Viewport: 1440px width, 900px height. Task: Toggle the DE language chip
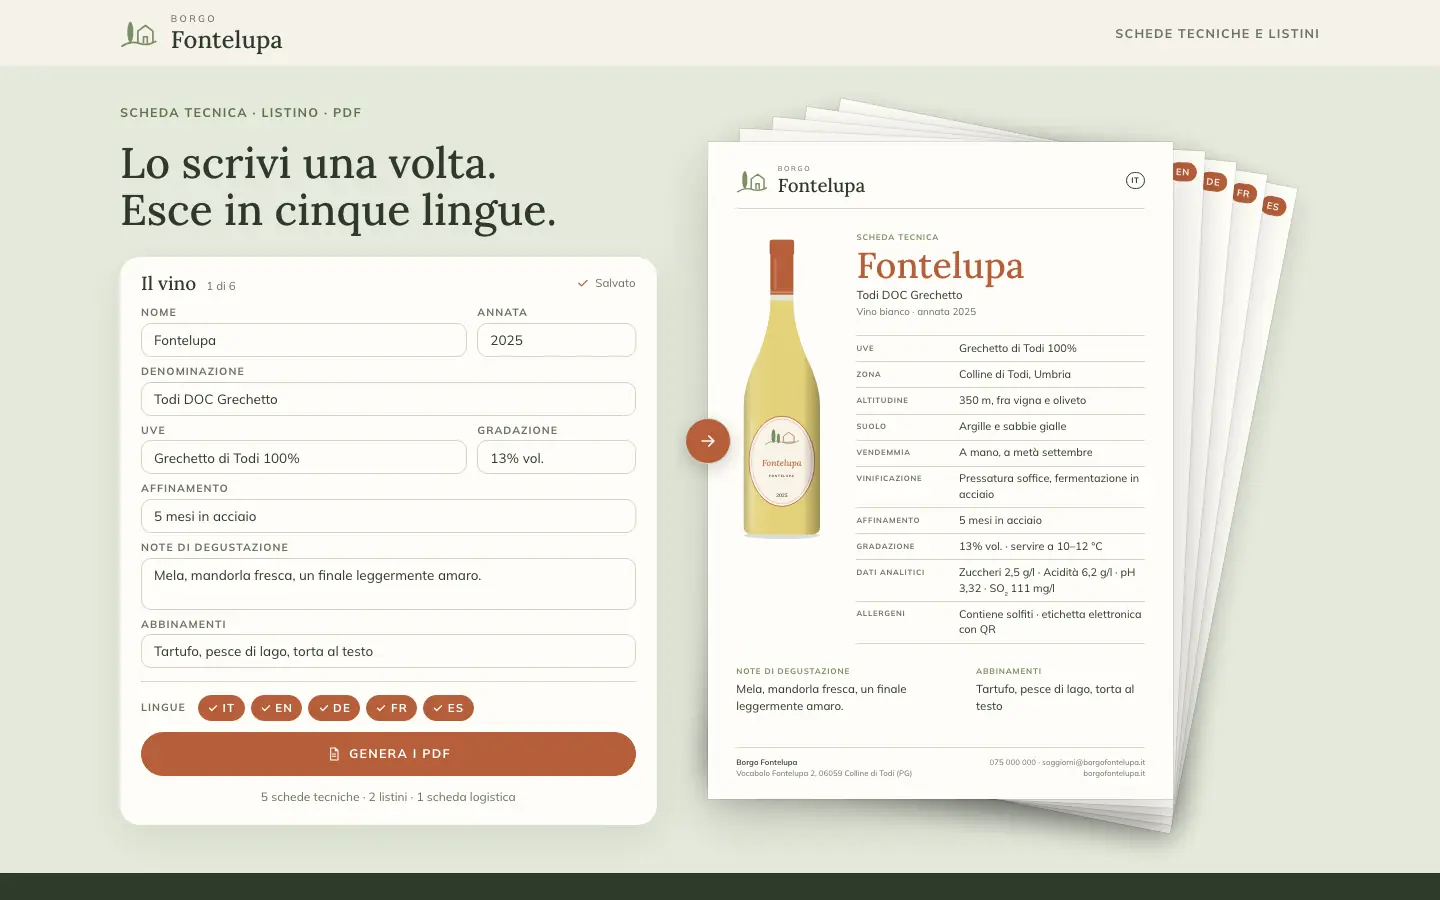point(334,708)
